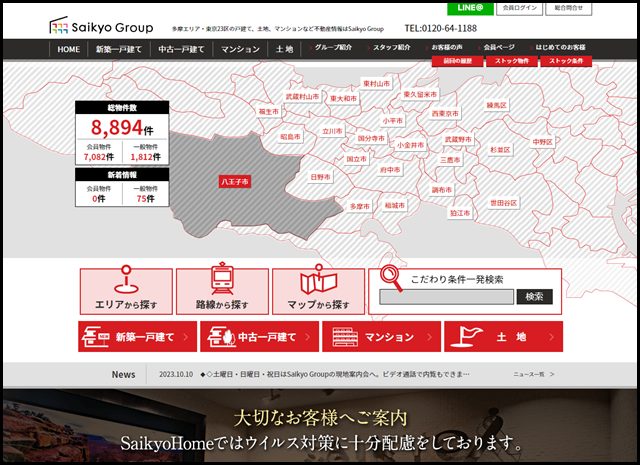This screenshot has width=640, height=465.
Task: Open ニュース一覧 news list link
Action: (533, 374)
